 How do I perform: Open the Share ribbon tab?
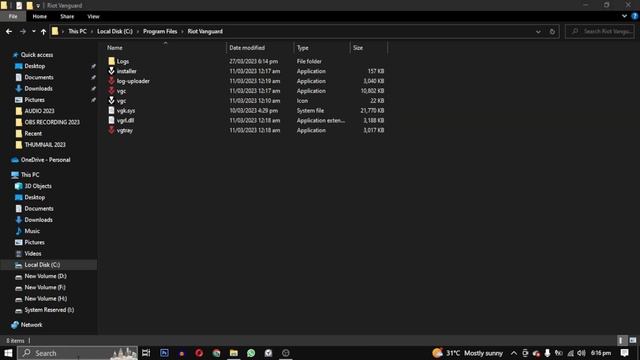coord(67,16)
